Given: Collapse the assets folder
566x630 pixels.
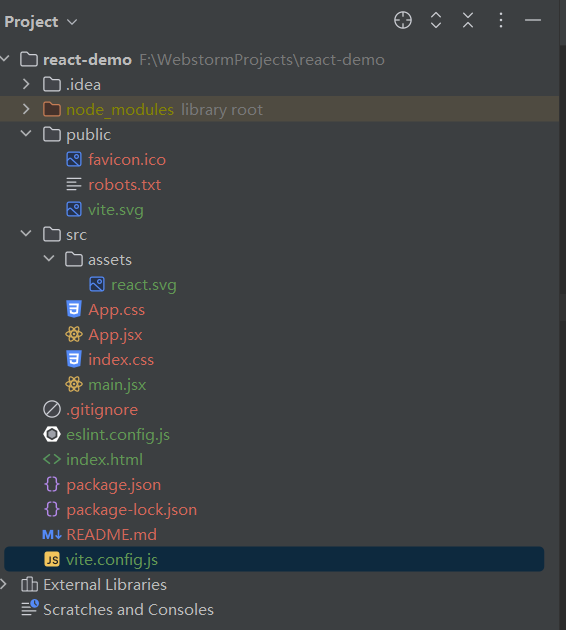Looking at the screenshot, I should pyautogui.click(x=49, y=258).
